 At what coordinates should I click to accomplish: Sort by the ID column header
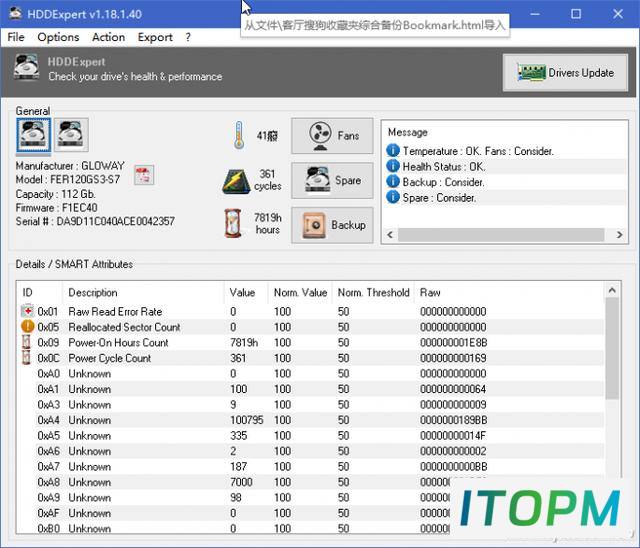tap(41, 293)
